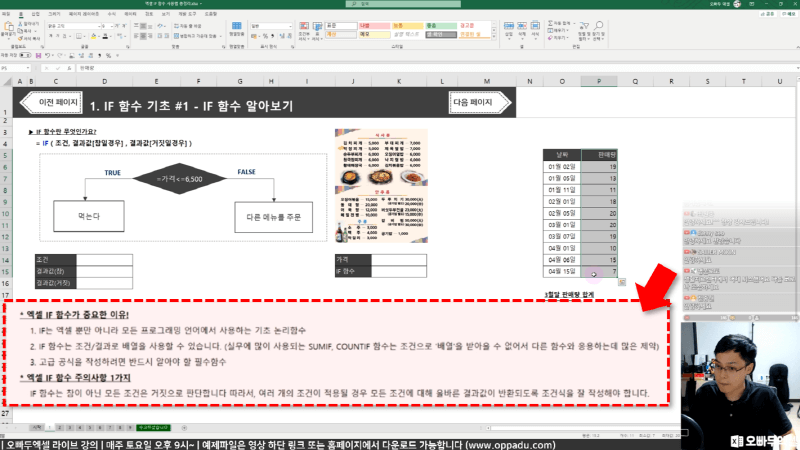The image size is (800, 450).
Task: Click the table icon beside the alignment group
Action: (x=237, y=26)
